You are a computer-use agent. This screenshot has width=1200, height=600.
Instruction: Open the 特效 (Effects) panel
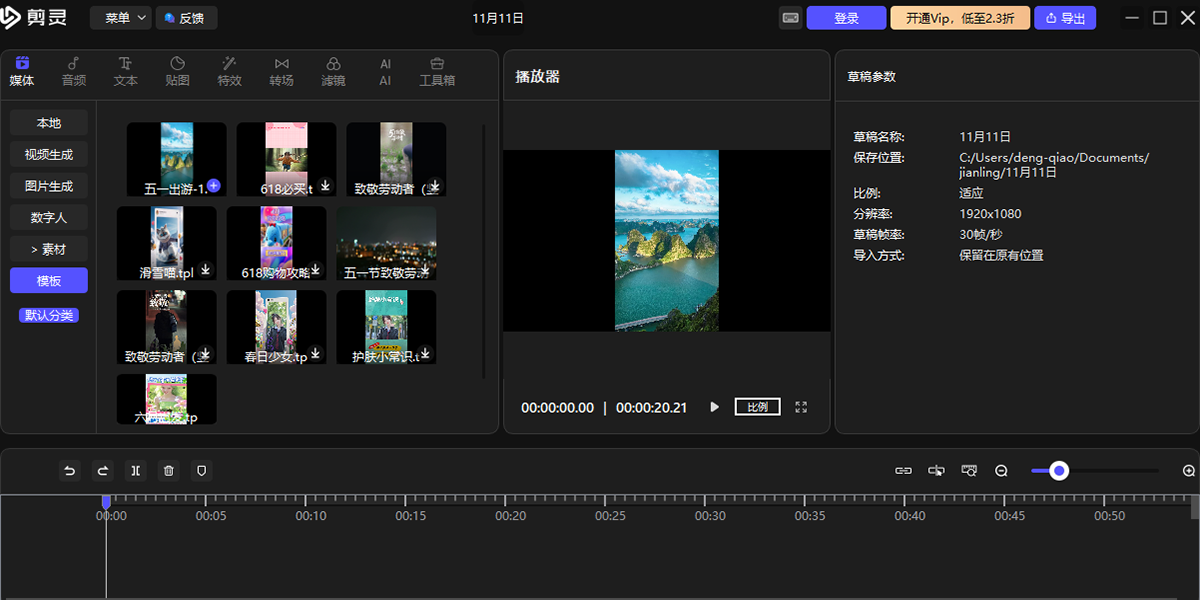(229, 70)
